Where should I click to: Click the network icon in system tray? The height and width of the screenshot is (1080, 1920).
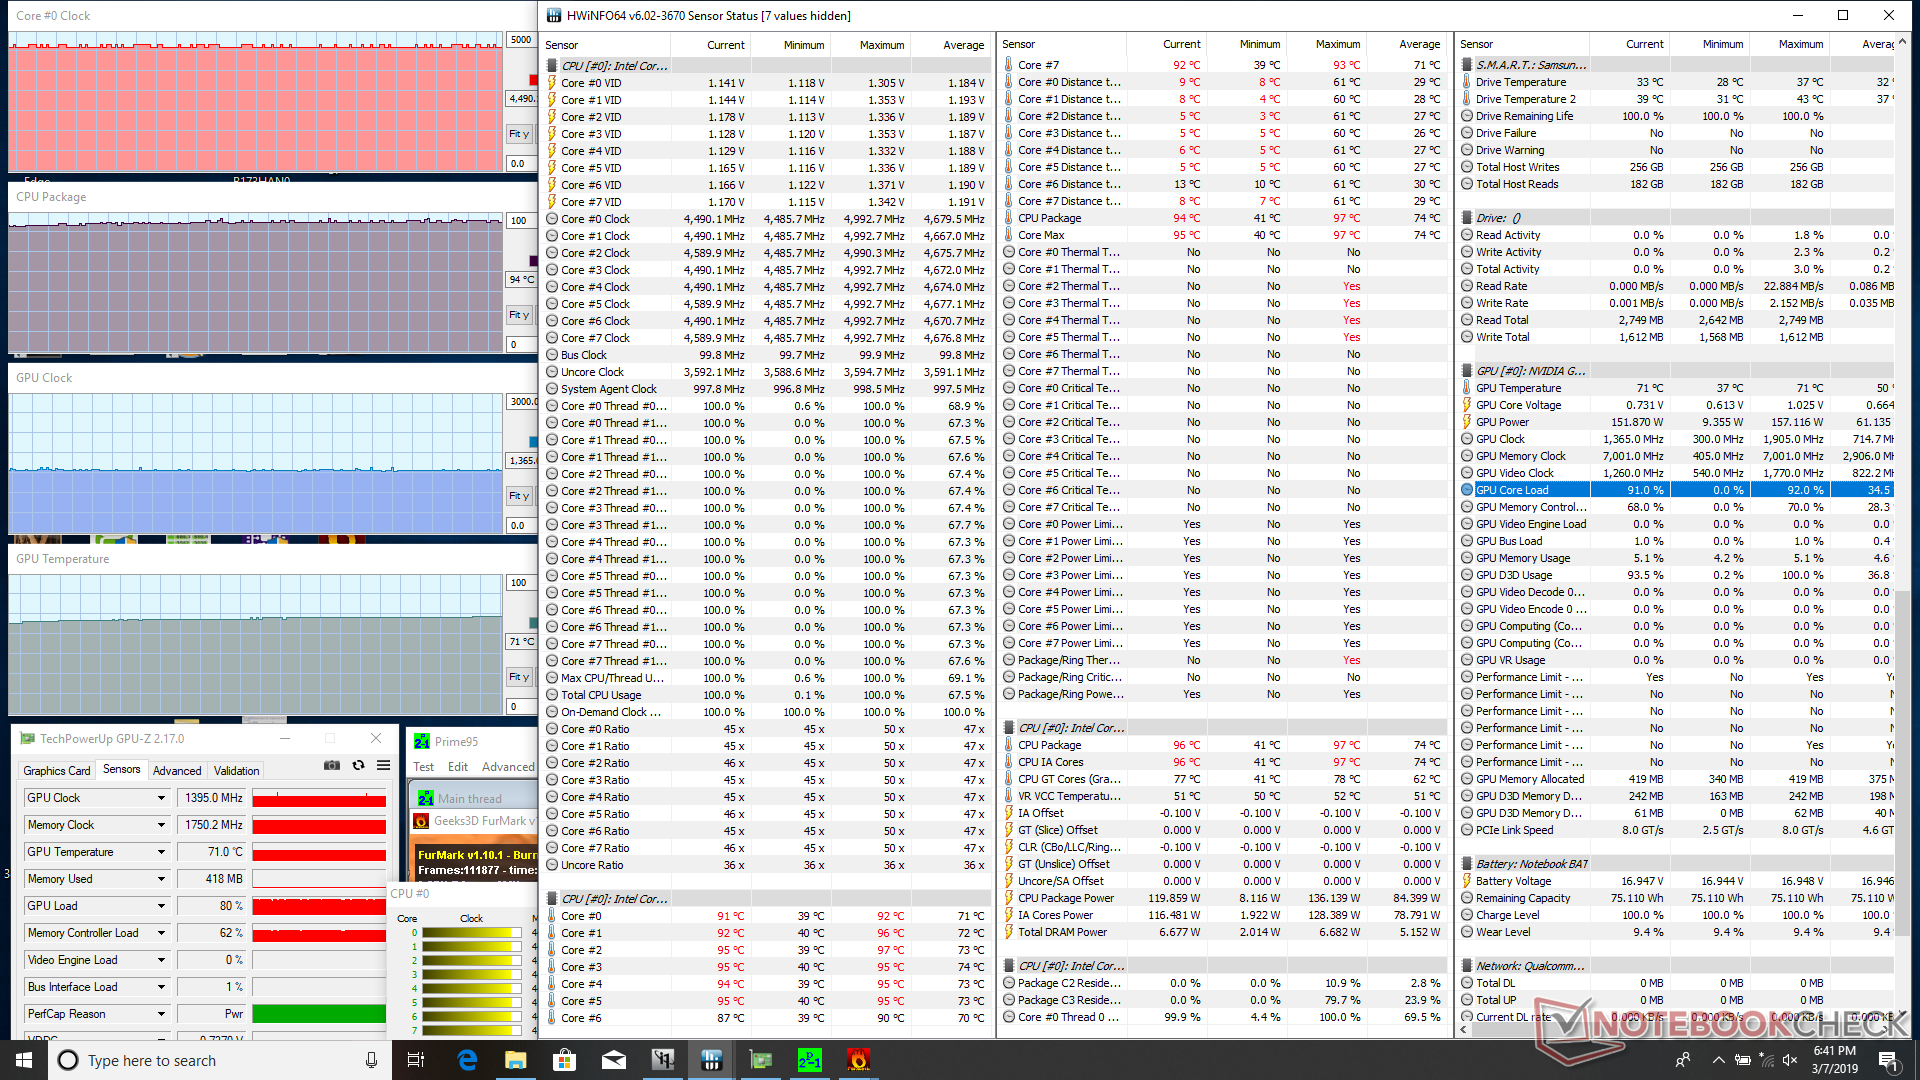(1767, 1060)
